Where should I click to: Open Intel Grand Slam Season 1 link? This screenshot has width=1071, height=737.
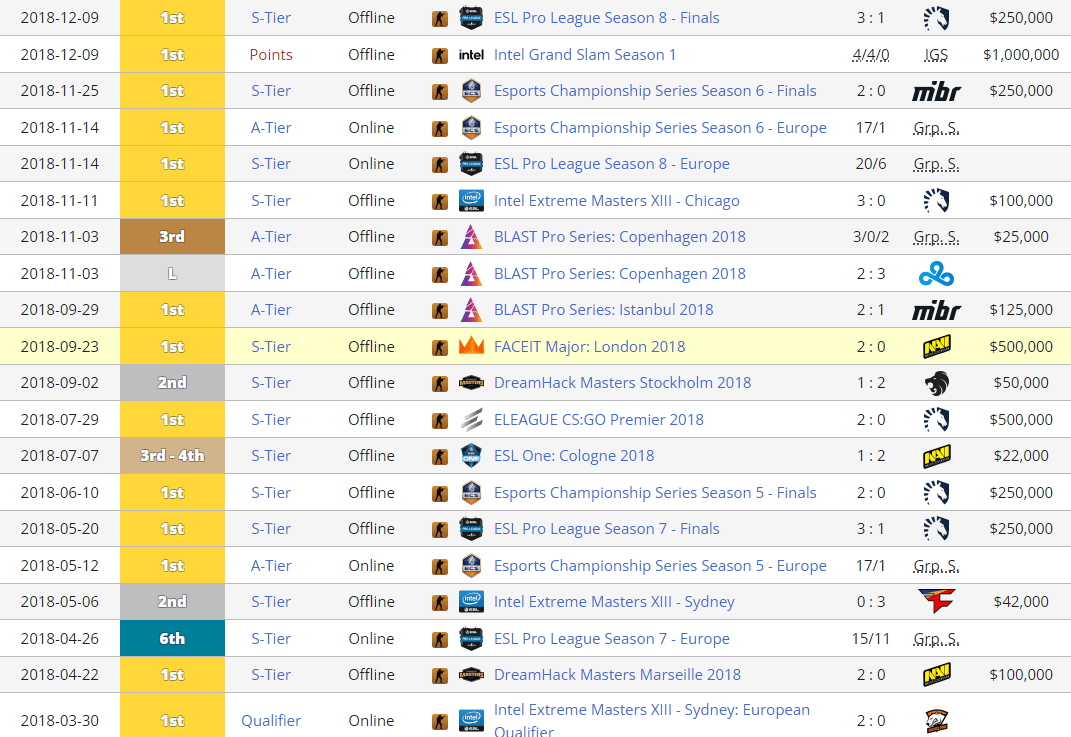click(x=585, y=55)
